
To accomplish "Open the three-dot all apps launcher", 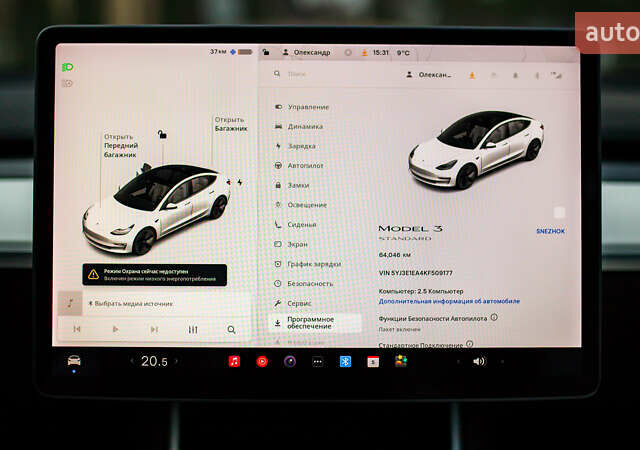I will point(317,361).
